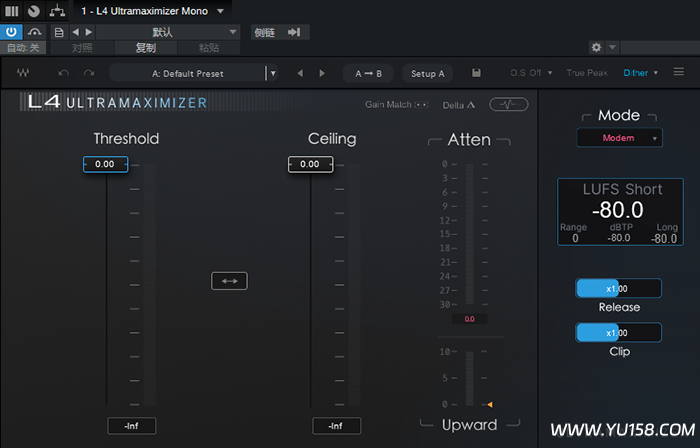
Task: Toggle Gain Match
Action: [x=397, y=104]
